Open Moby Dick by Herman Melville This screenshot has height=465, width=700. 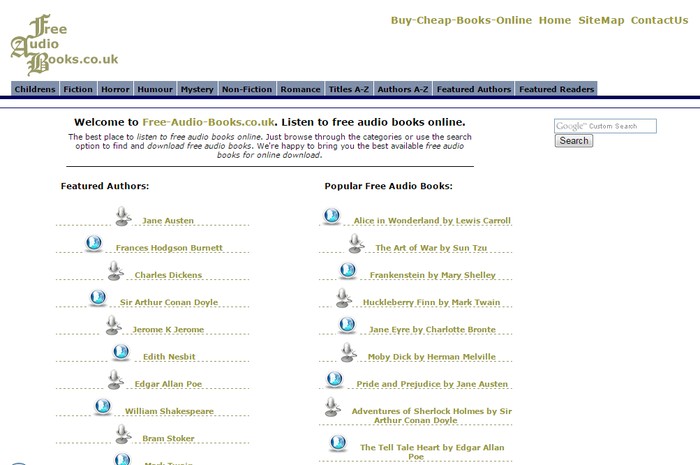(x=432, y=357)
